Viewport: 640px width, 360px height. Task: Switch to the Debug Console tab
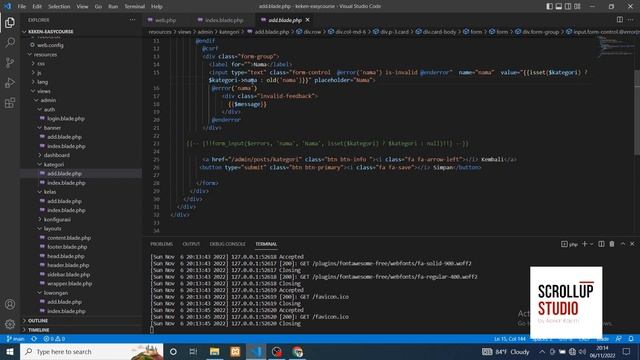point(227,244)
